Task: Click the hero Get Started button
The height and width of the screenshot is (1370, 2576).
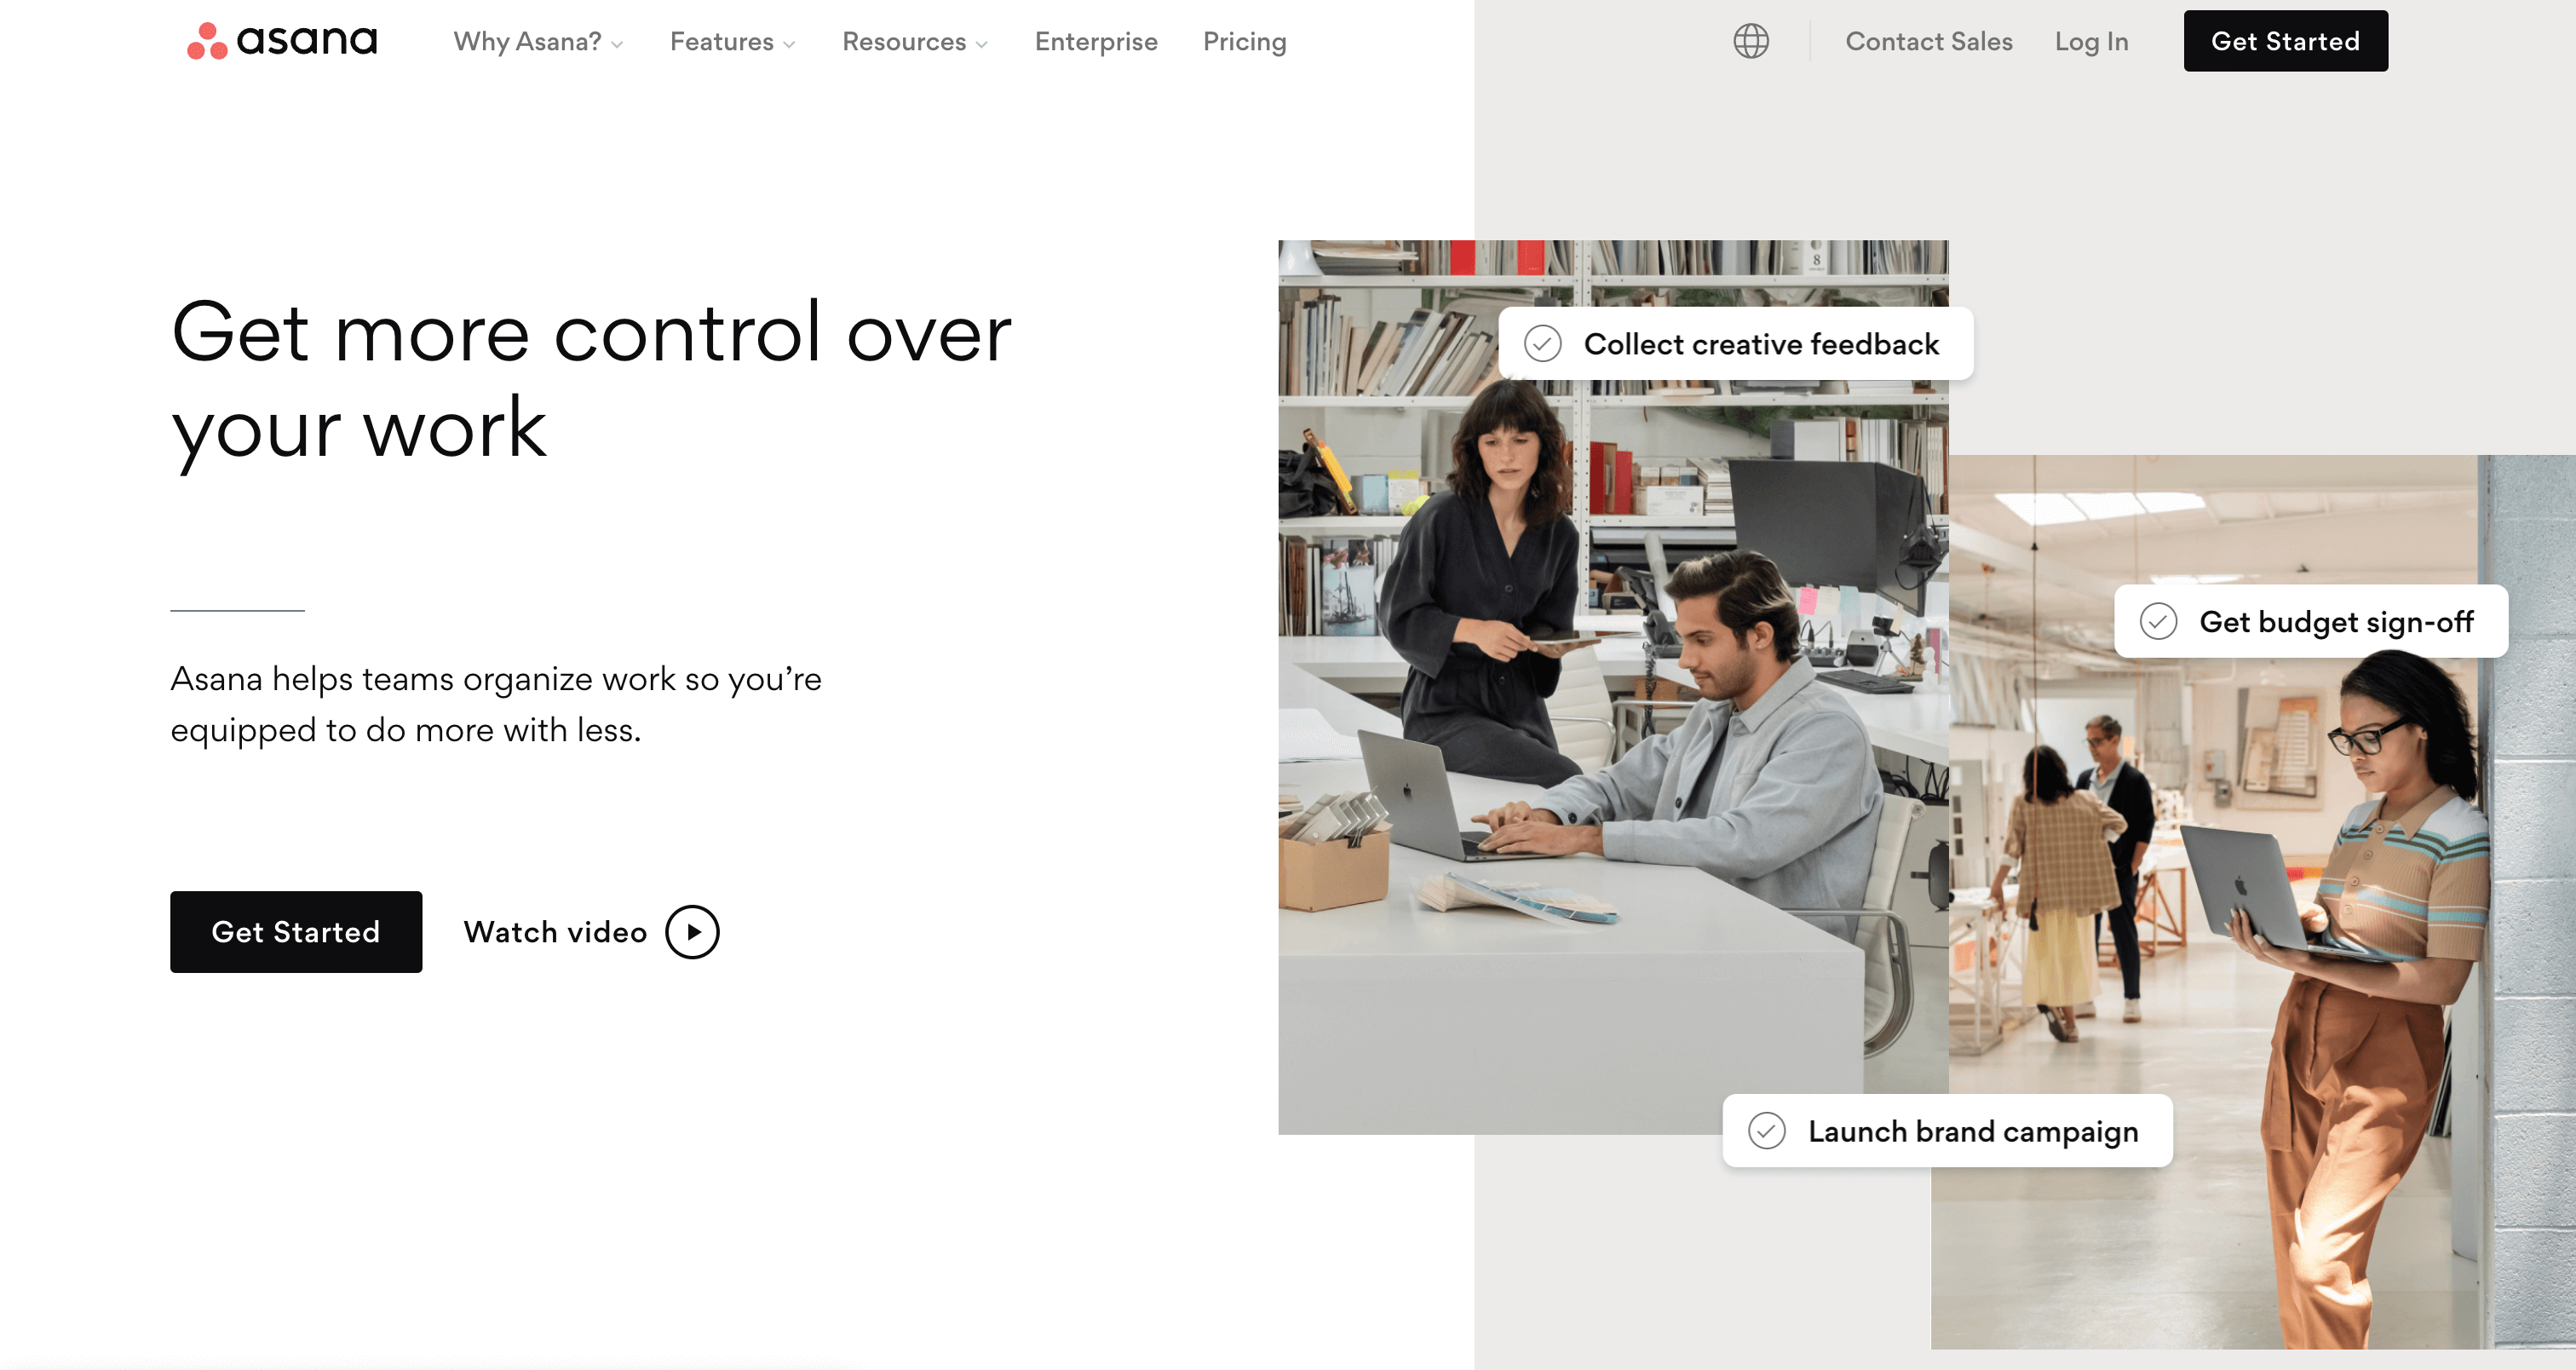Action: coord(296,932)
